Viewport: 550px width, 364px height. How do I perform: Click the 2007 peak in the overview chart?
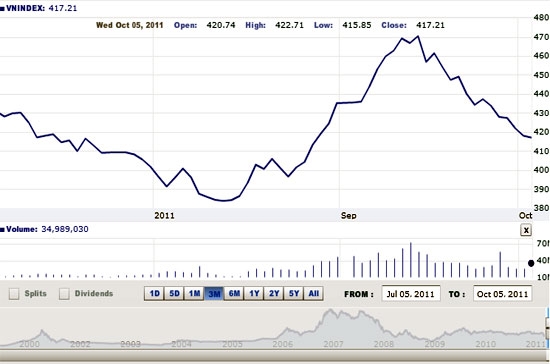point(330,311)
